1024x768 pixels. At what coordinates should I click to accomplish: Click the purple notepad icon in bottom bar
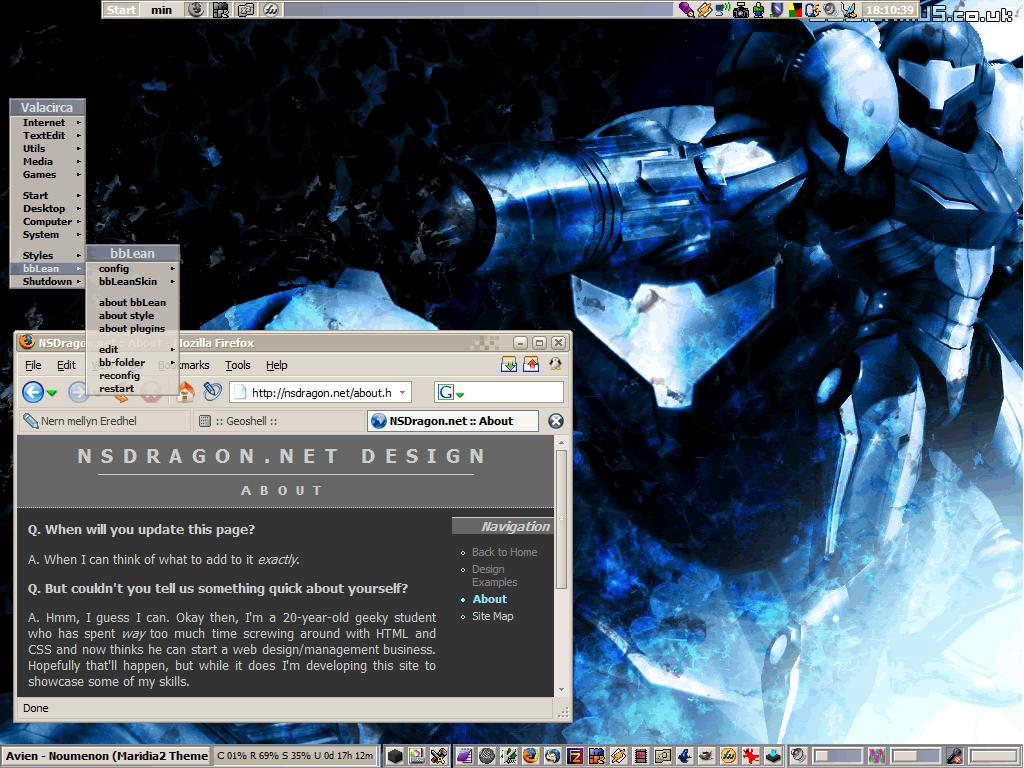coord(465,756)
